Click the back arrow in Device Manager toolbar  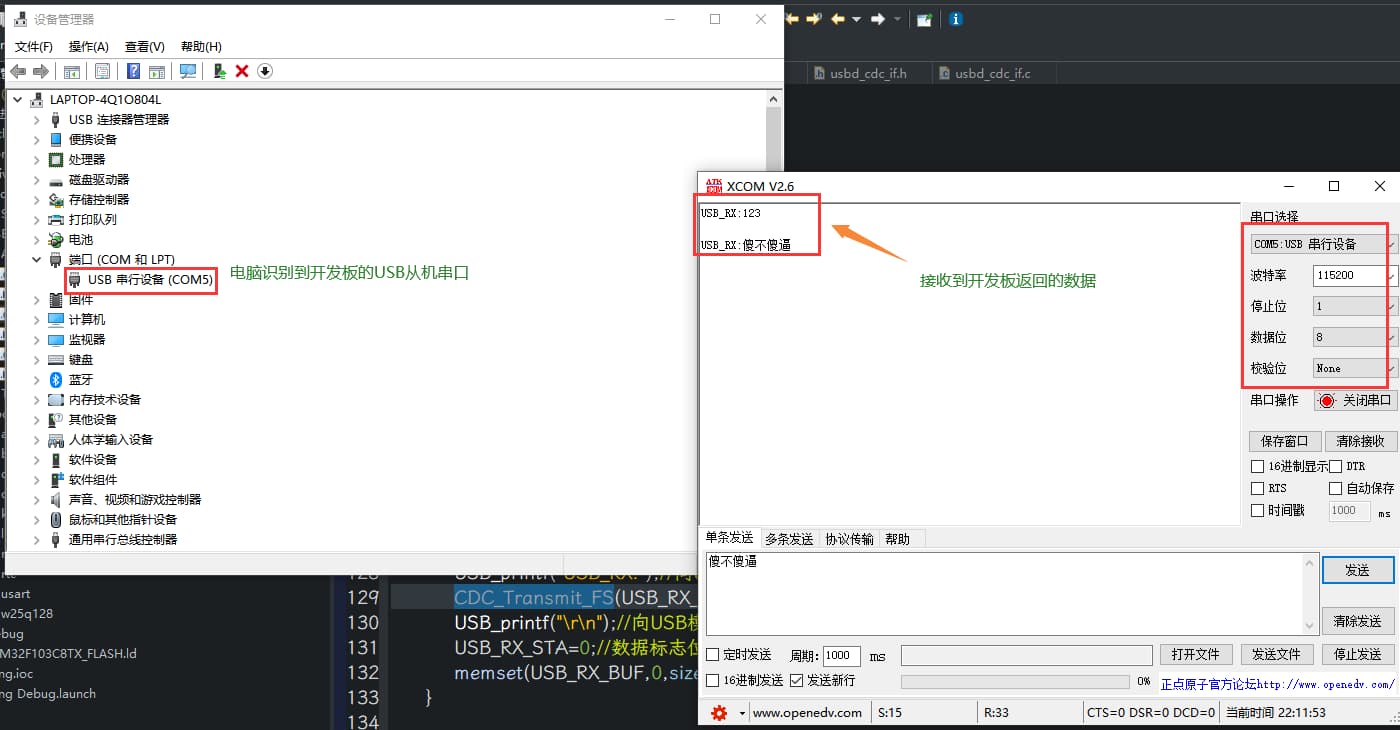point(18,71)
